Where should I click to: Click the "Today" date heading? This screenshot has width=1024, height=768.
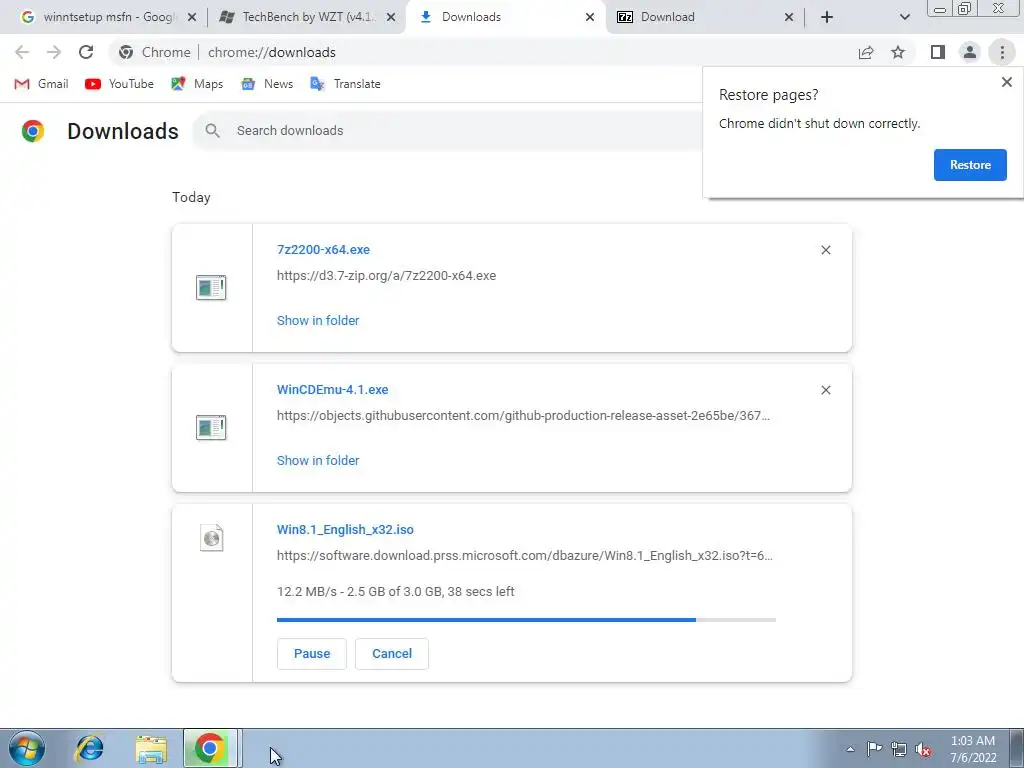[x=191, y=197]
